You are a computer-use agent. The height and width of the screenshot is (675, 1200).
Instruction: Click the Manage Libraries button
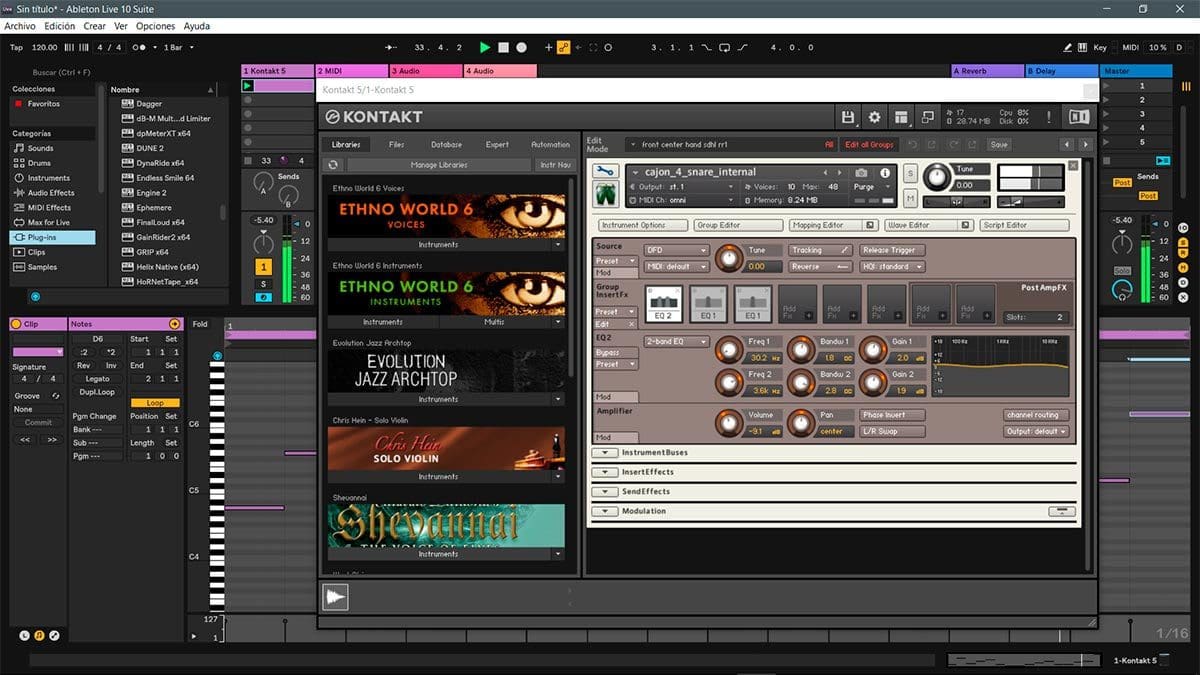click(x=438, y=165)
